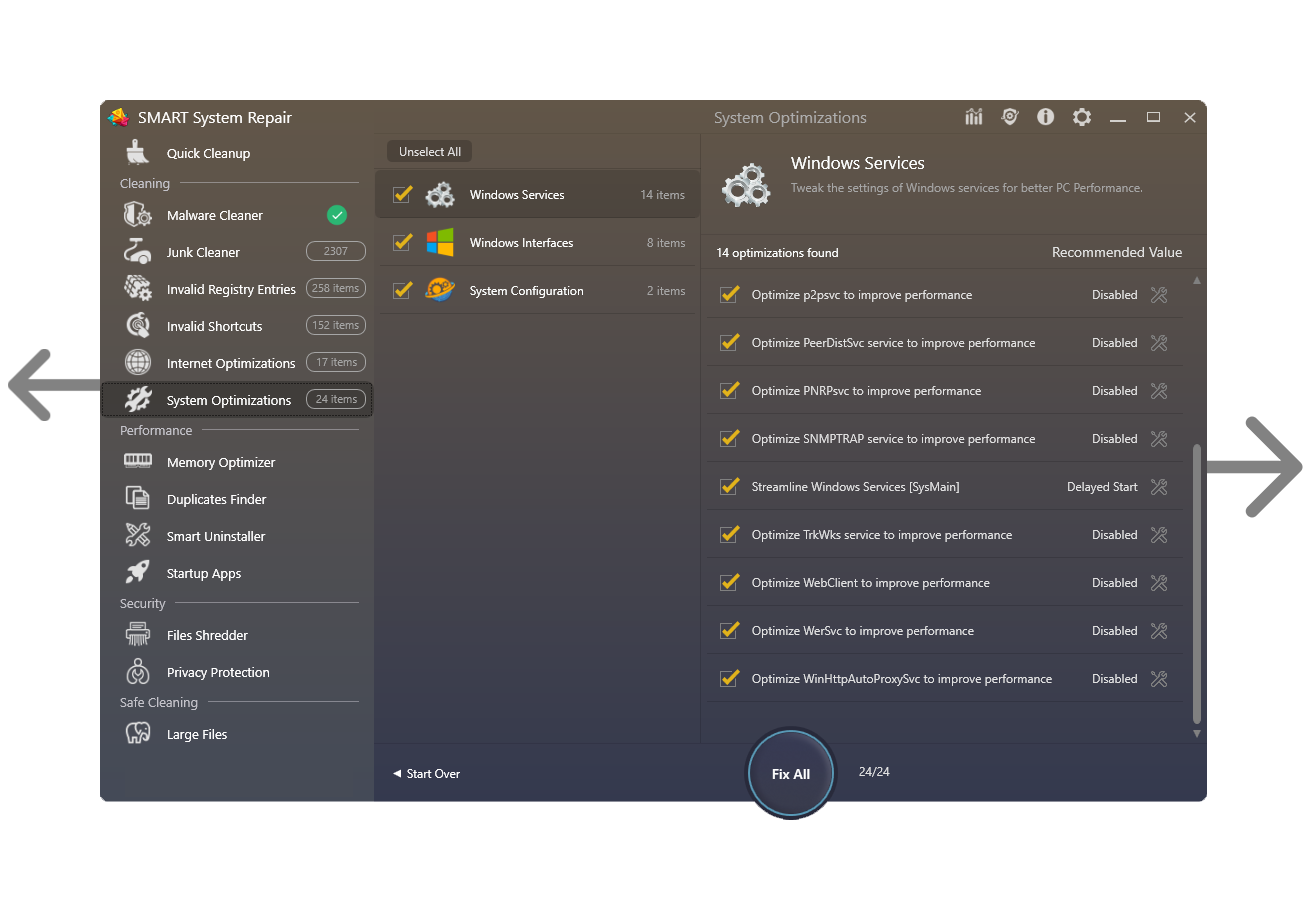Click the Recommended Value column header
This screenshot has width=1307, height=920.
[x=1117, y=253]
